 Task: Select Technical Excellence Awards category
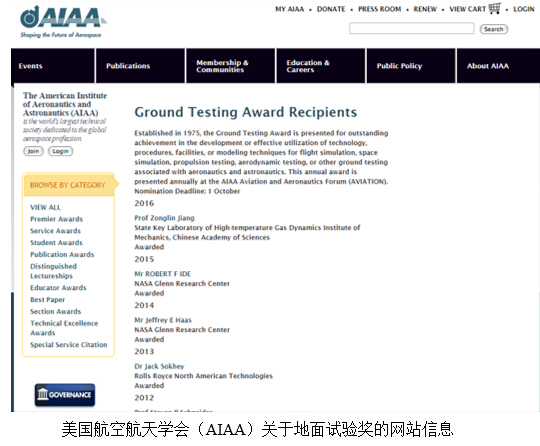64,328
